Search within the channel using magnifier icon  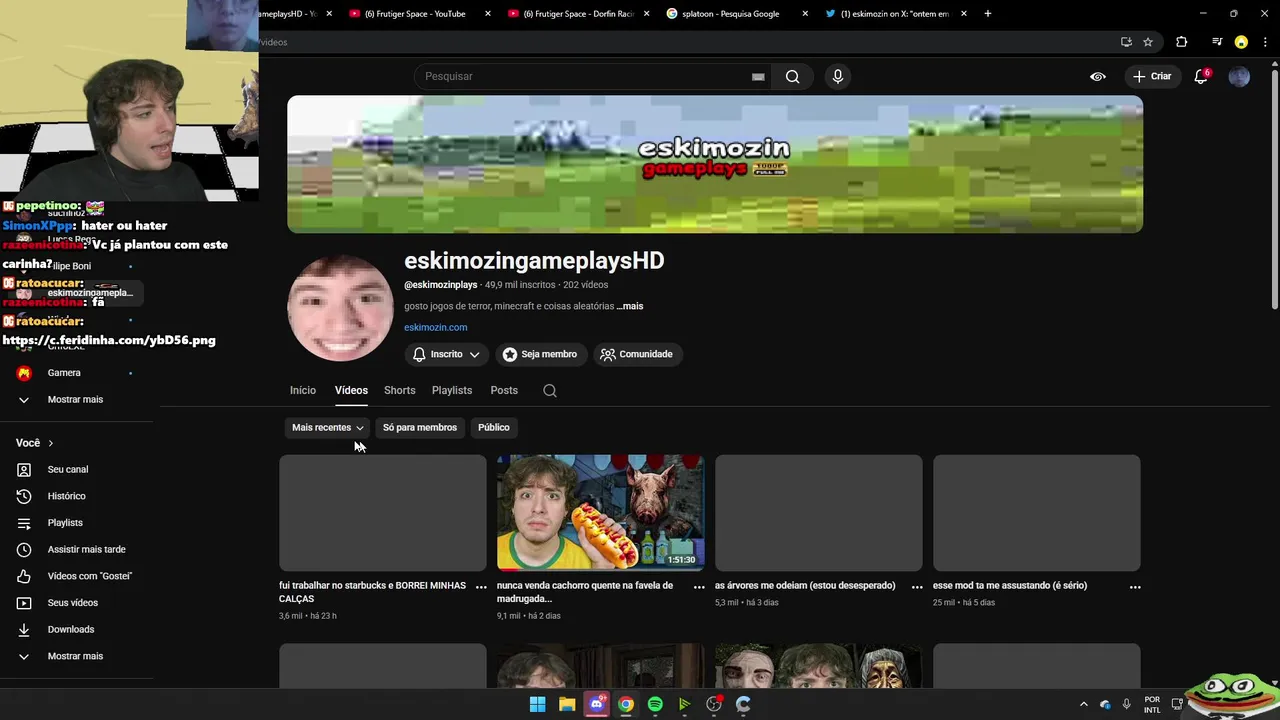coord(550,391)
